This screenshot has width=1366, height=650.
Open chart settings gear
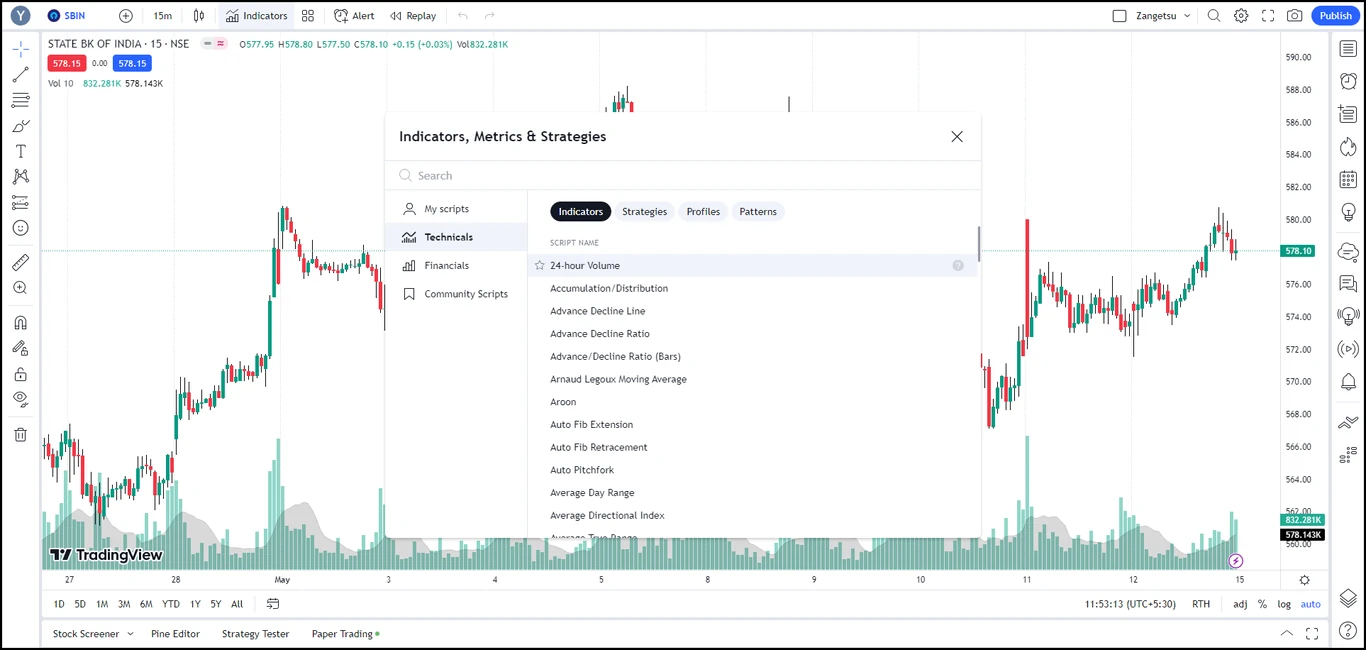click(1241, 16)
